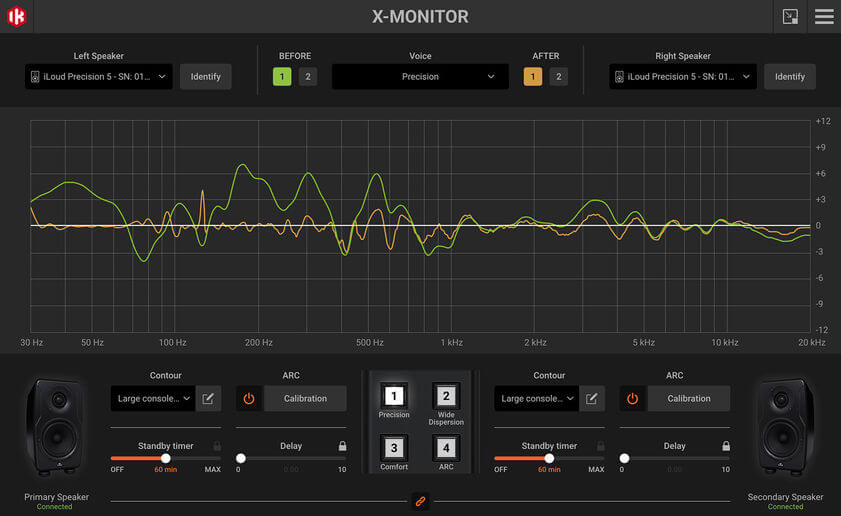The height and width of the screenshot is (516, 841).
Task: Click Identify for the Right Speaker
Action: click(790, 77)
